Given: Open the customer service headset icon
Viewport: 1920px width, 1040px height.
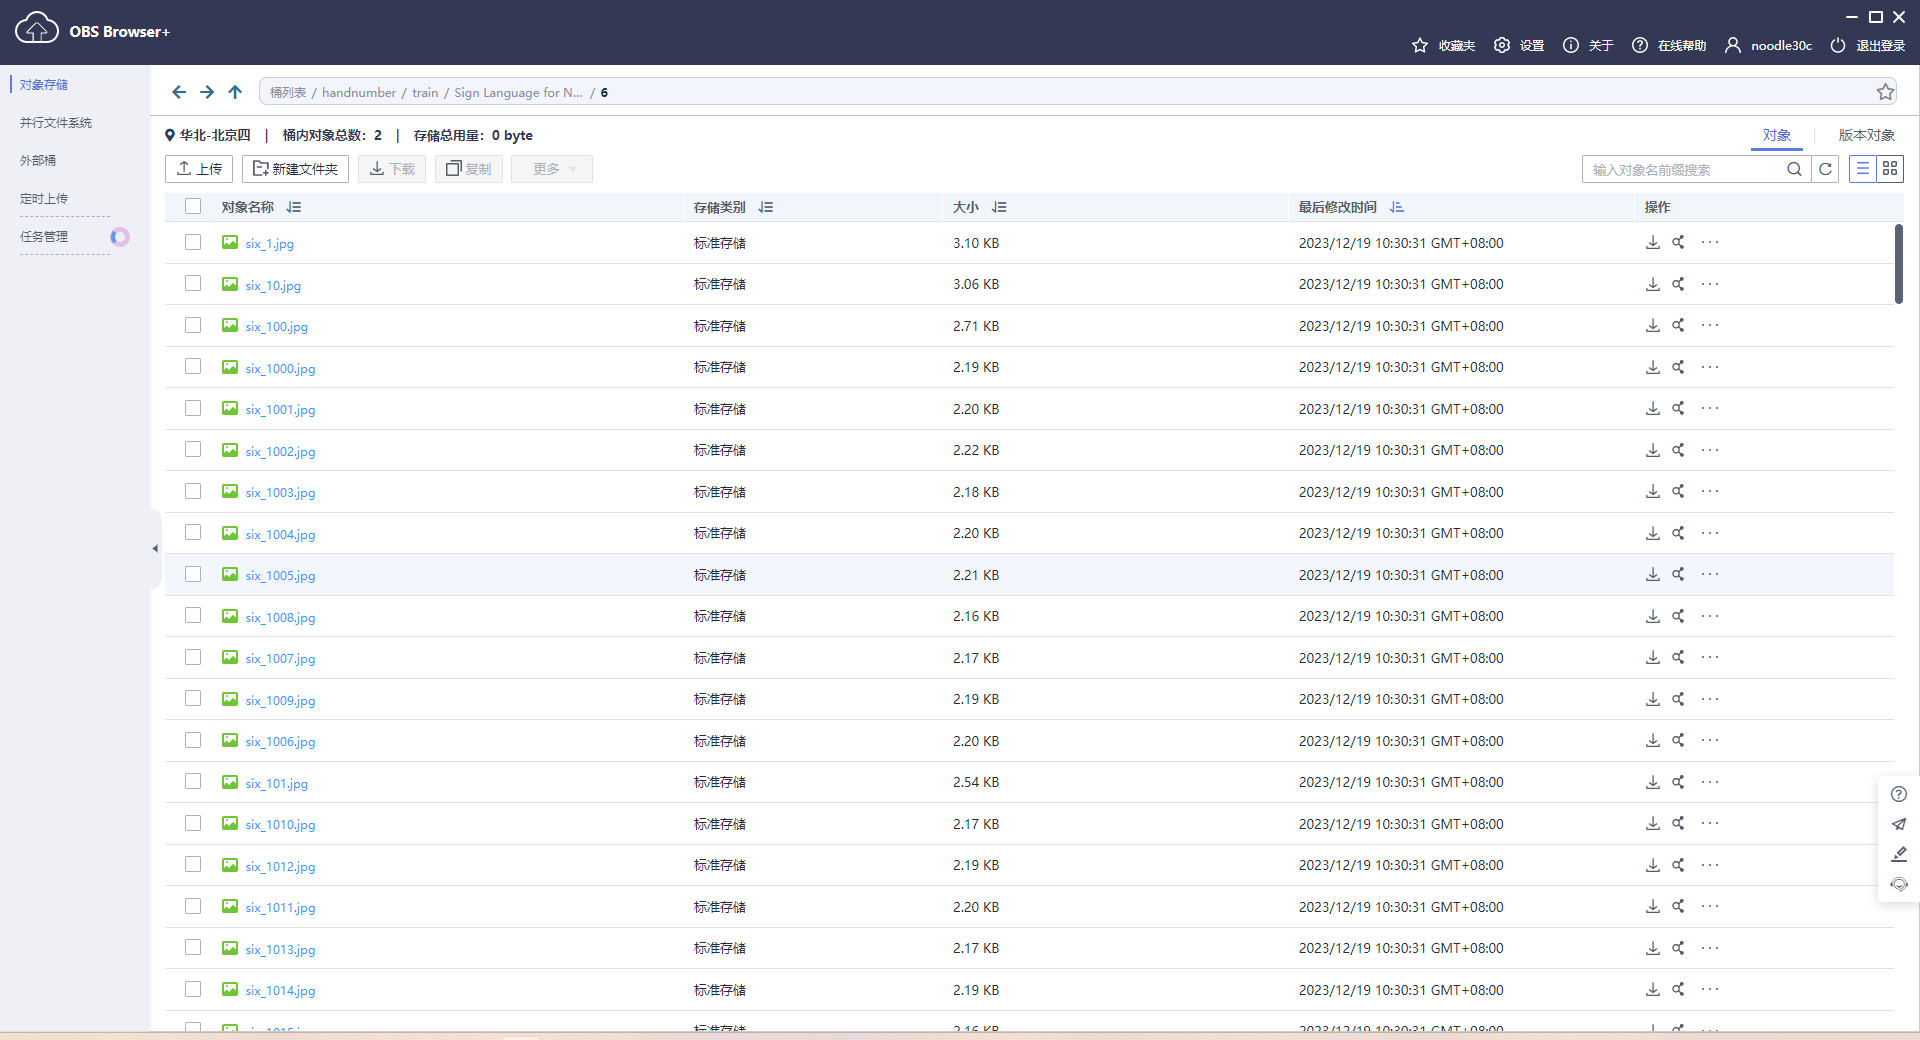Looking at the screenshot, I should coord(1899,884).
